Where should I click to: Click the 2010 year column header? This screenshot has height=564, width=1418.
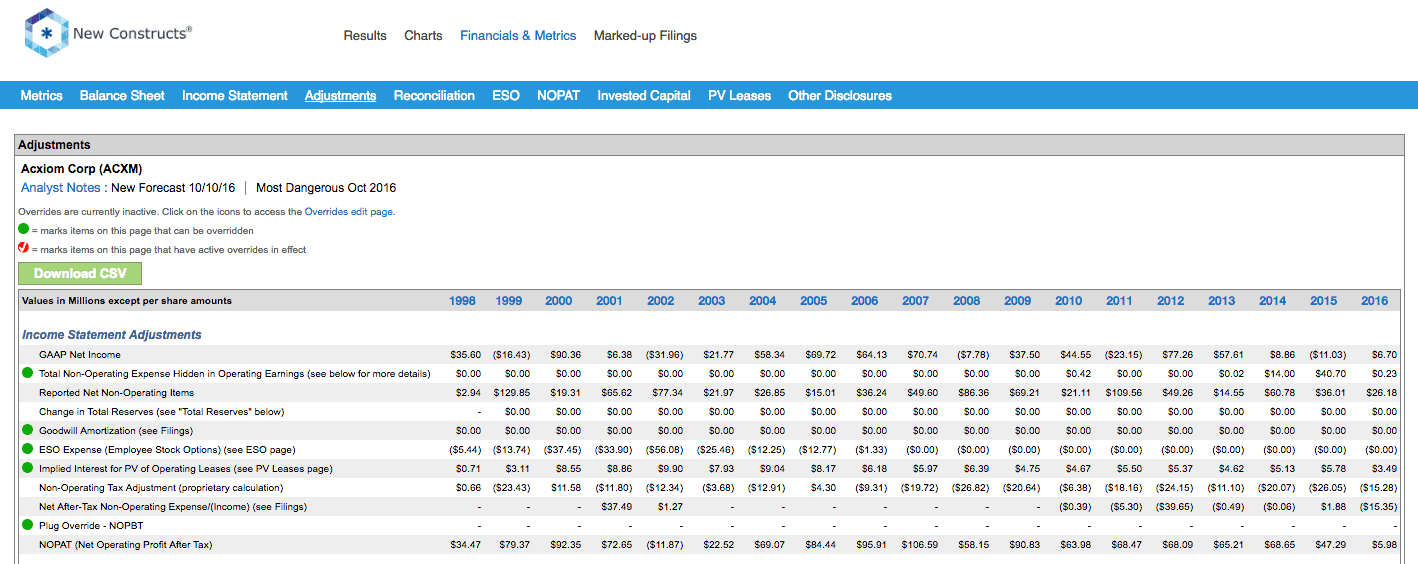(x=1068, y=301)
